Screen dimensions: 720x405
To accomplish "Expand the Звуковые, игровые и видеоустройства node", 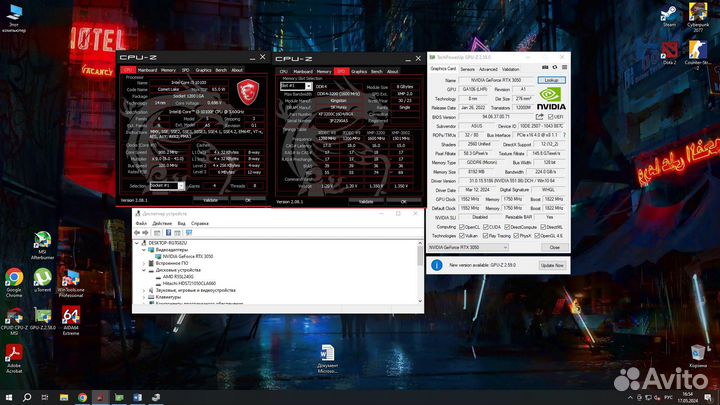I will (144, 290).
